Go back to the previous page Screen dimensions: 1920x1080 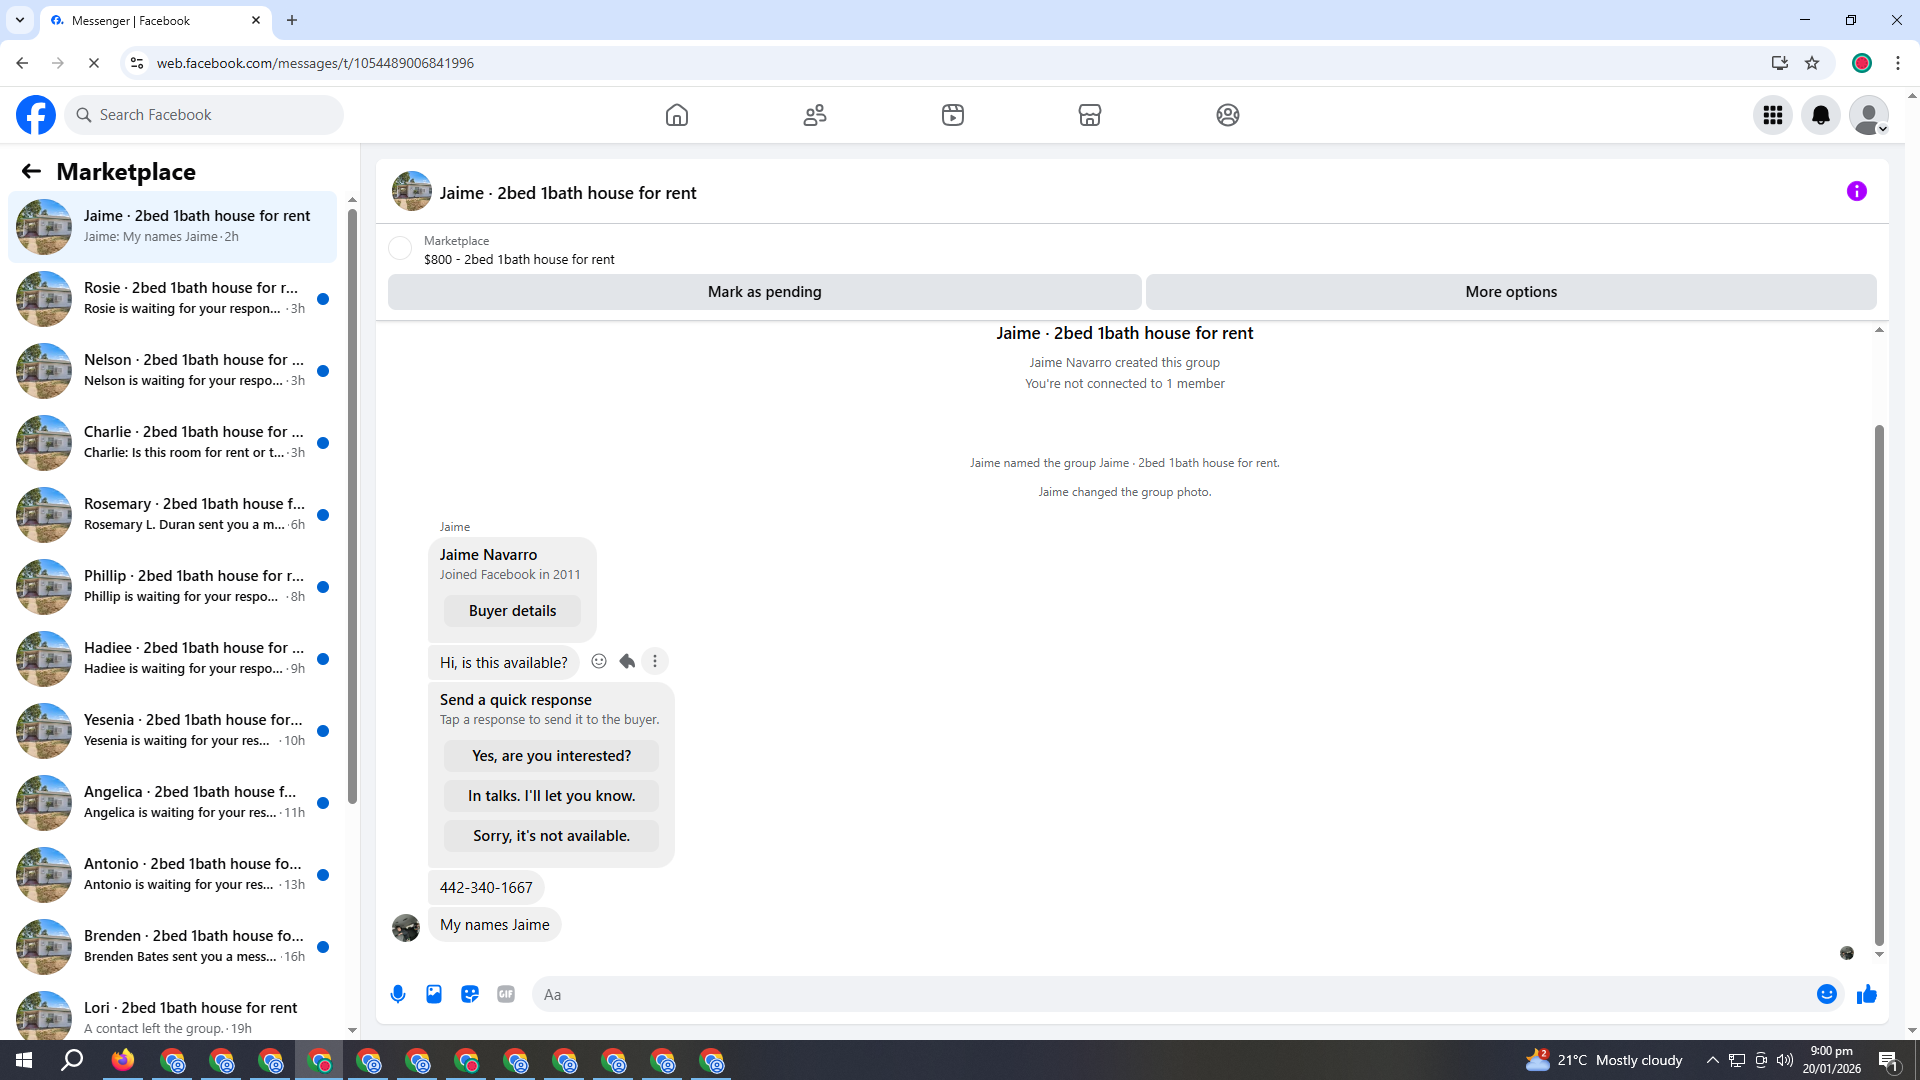[x=22, y=63]
